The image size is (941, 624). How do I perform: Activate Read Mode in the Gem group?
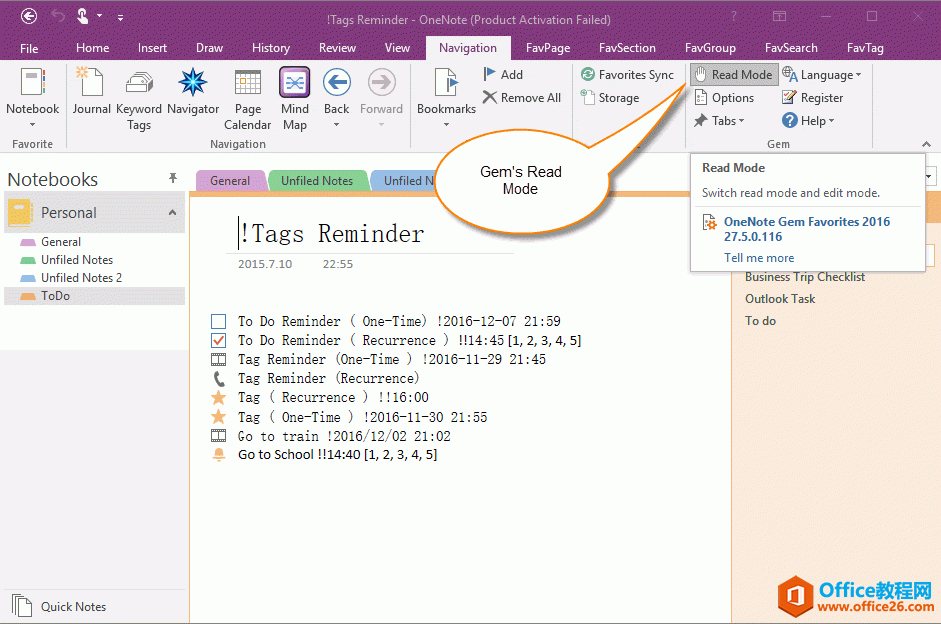tap(733, 74)
